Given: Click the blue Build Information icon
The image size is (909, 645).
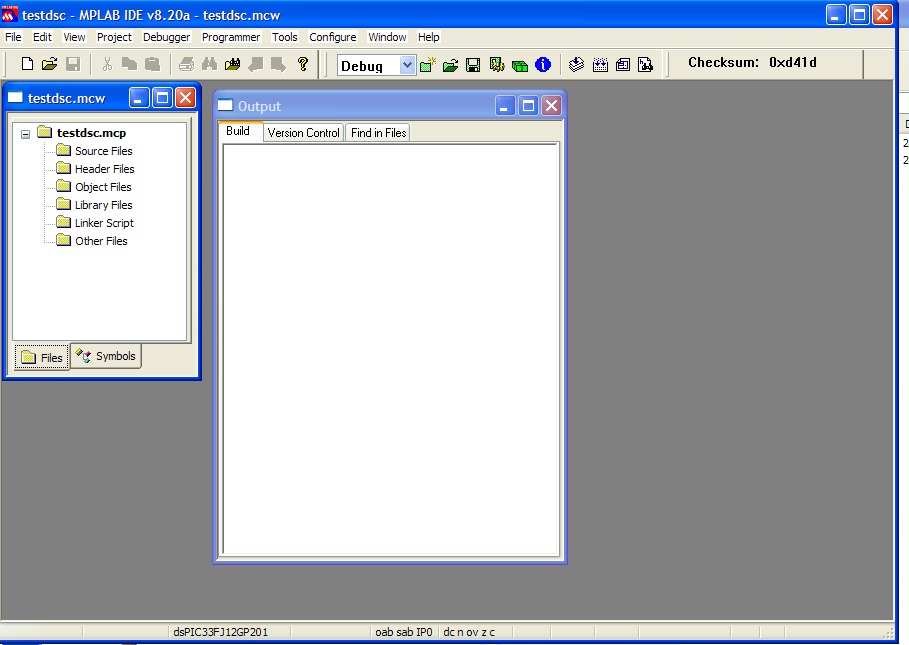Looking at the screenshot, I should [x=543, y=65].
